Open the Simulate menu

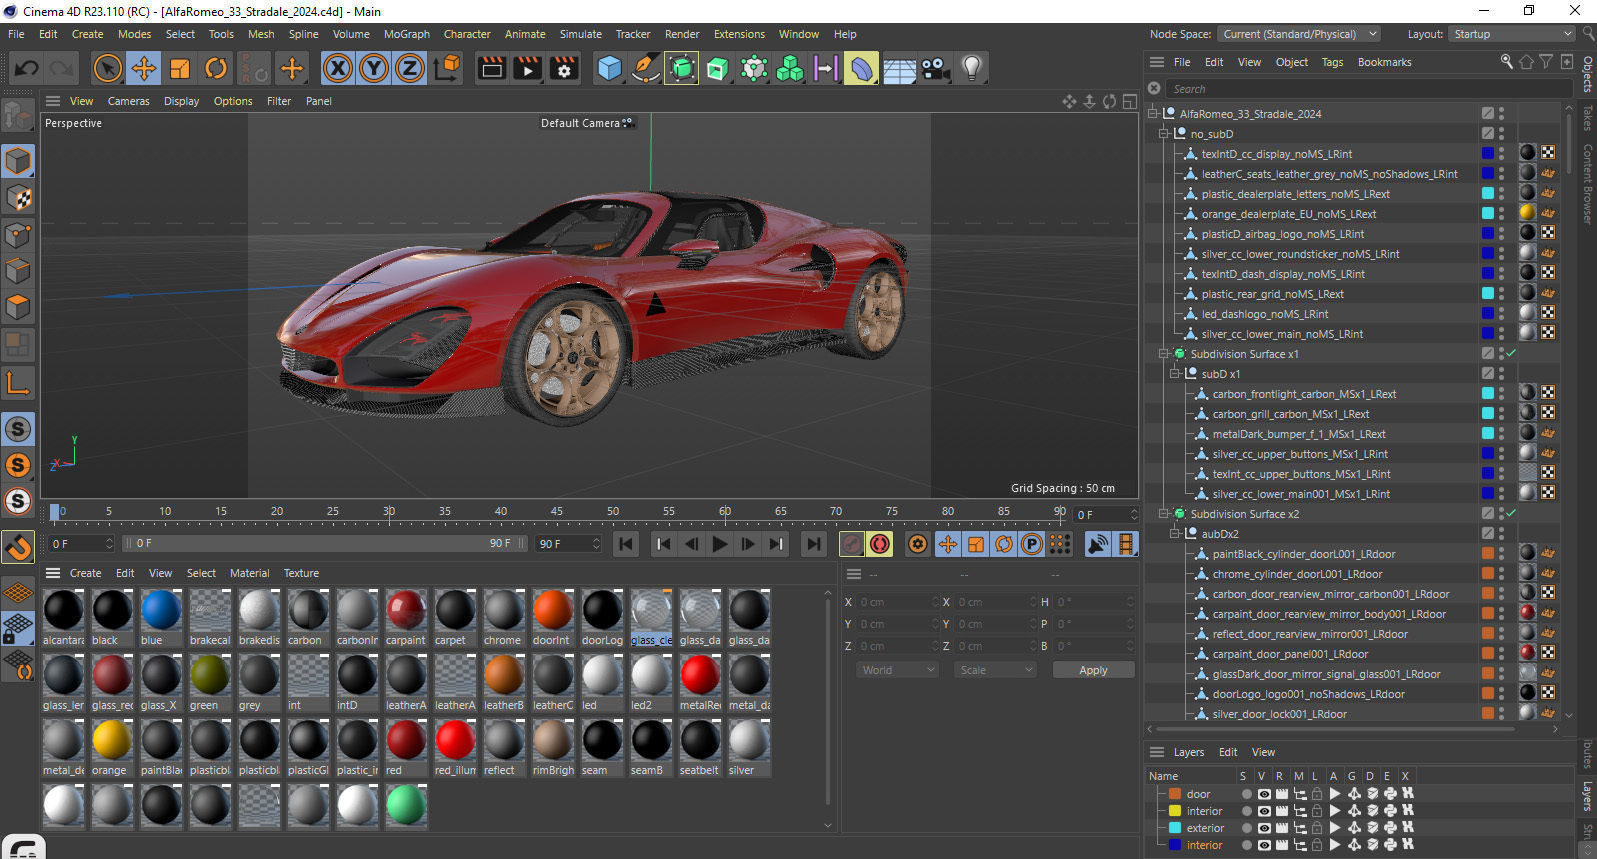581,34
